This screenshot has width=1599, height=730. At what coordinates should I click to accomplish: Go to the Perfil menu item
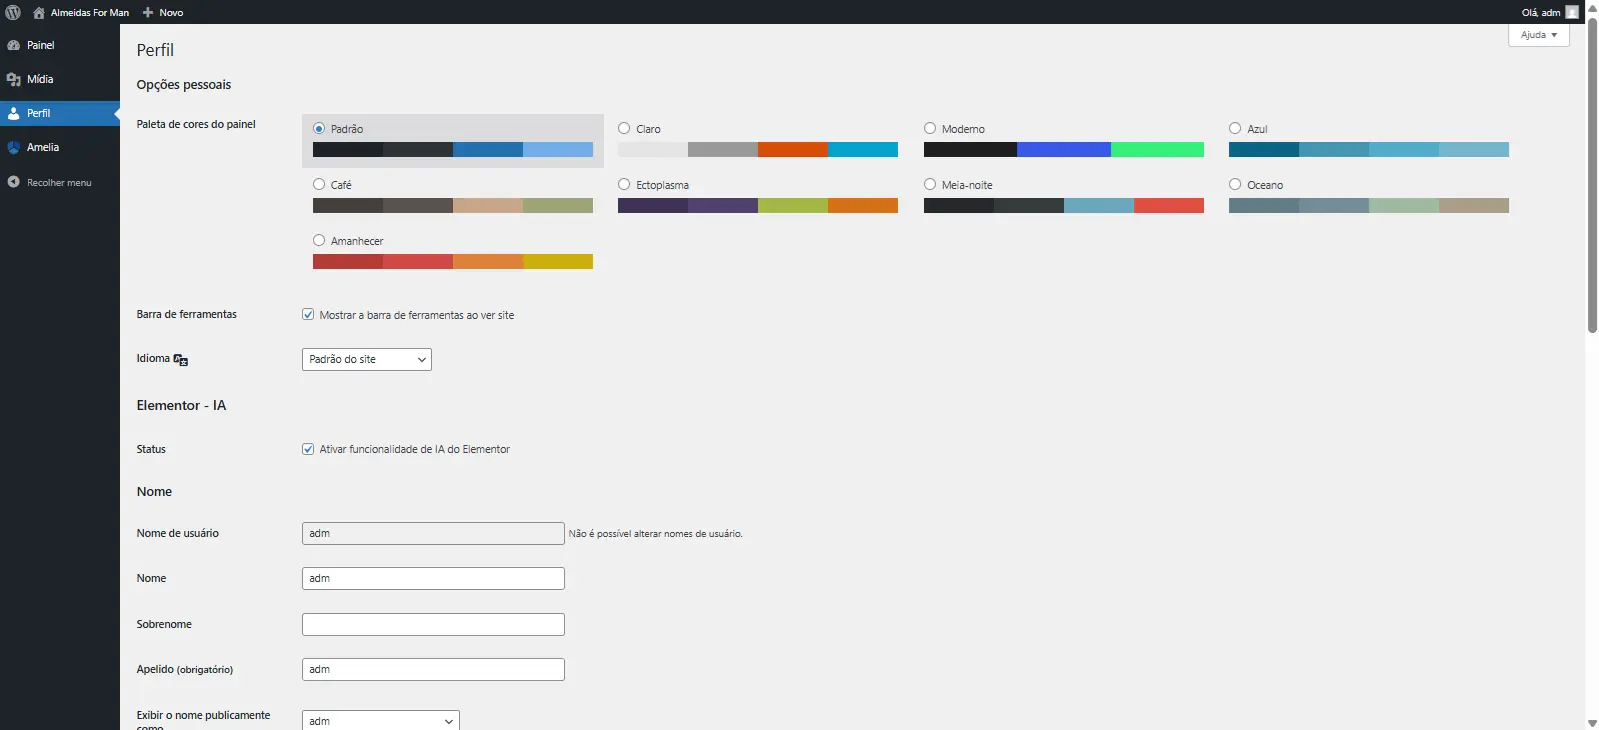click(x=39, y=113)
